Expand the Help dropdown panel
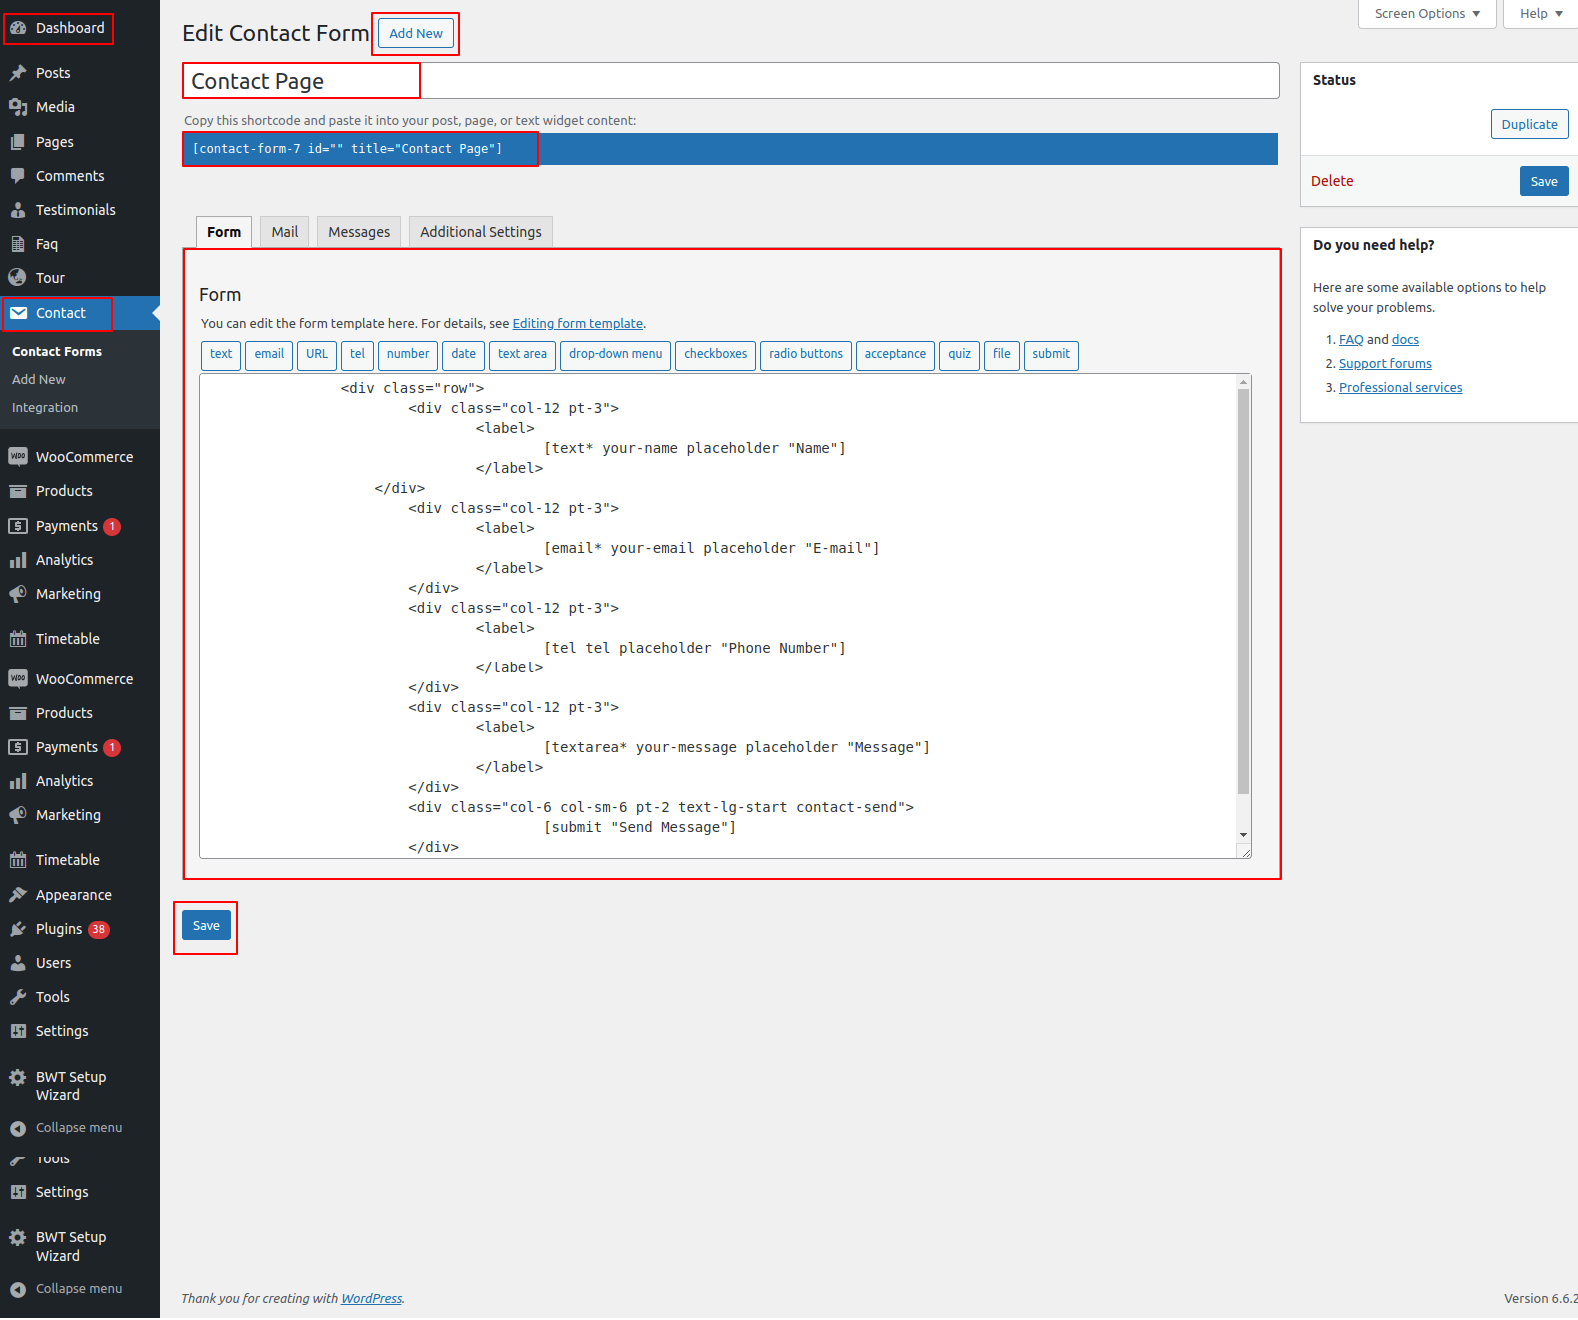The width and height of the screenshot is (1578, 1320). 1540,14
